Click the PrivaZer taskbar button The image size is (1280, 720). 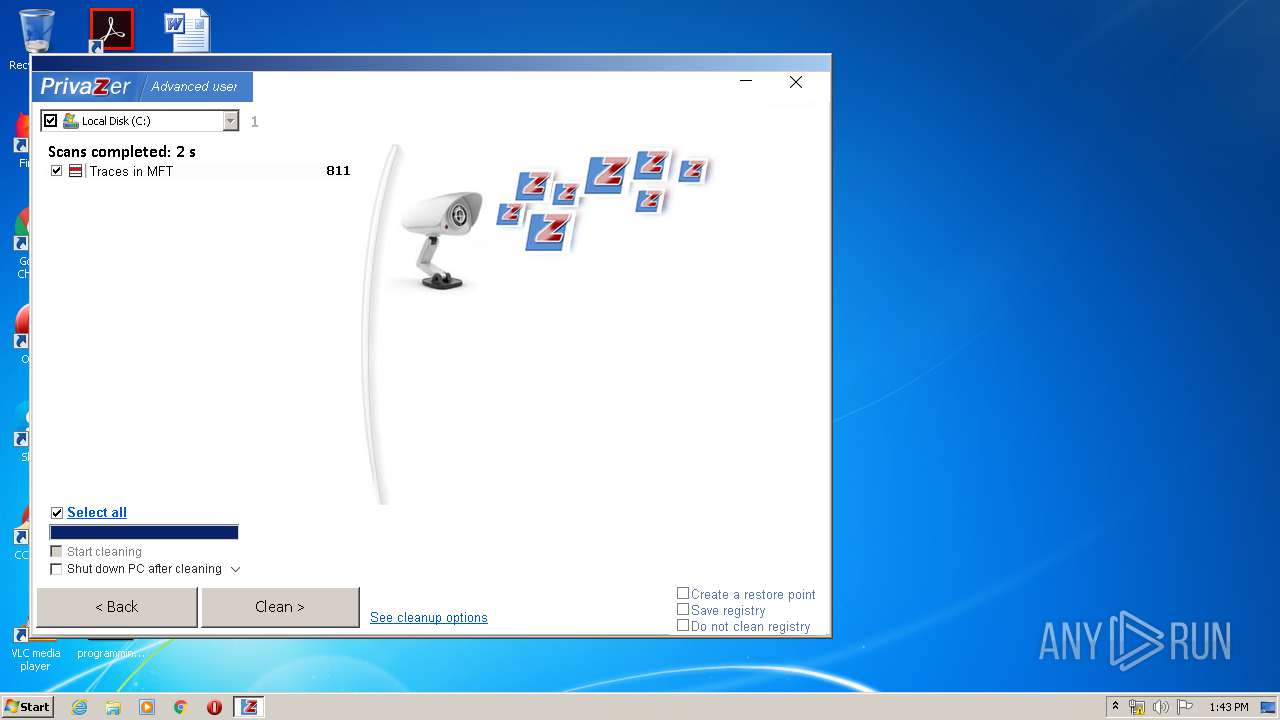click(249, 707)
